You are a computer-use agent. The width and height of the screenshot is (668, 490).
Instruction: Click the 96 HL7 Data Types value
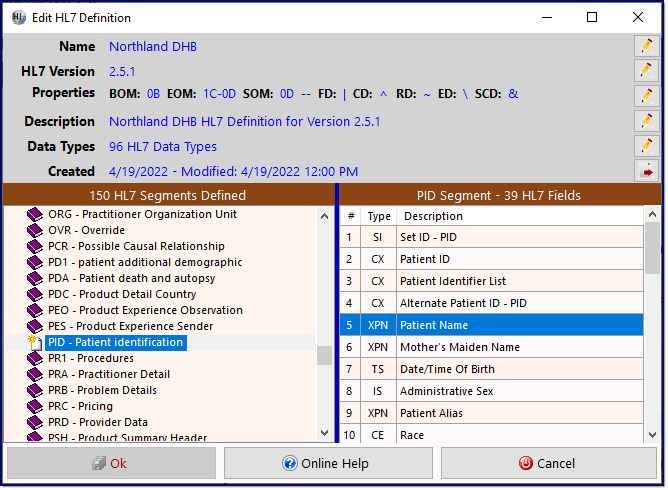click(x=163, y=147)
